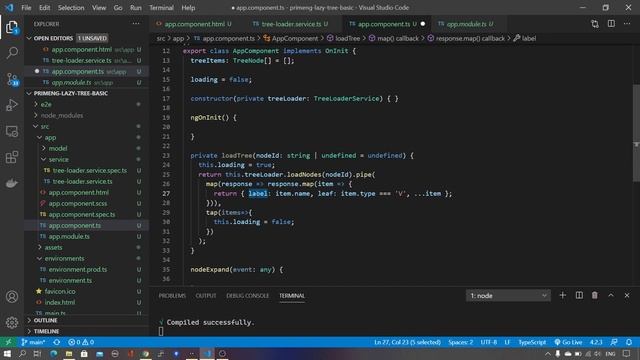
Task: Open the Accounts menu
Action: (x=12, y=296)
